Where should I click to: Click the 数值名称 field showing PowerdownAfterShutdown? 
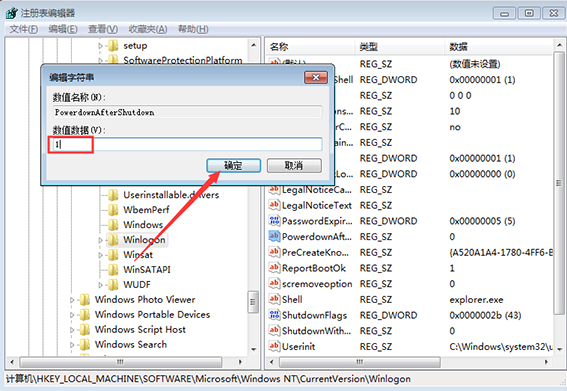[187, 112]
